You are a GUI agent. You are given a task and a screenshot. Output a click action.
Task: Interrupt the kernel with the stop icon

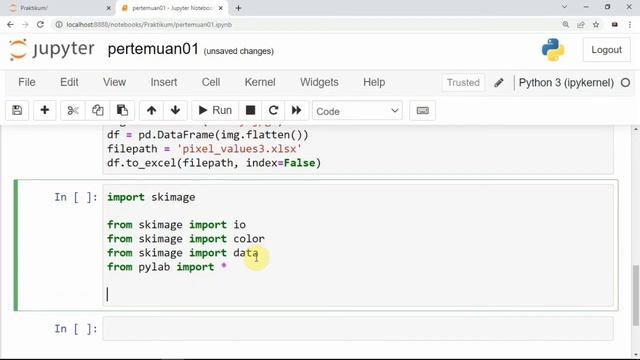250,111
